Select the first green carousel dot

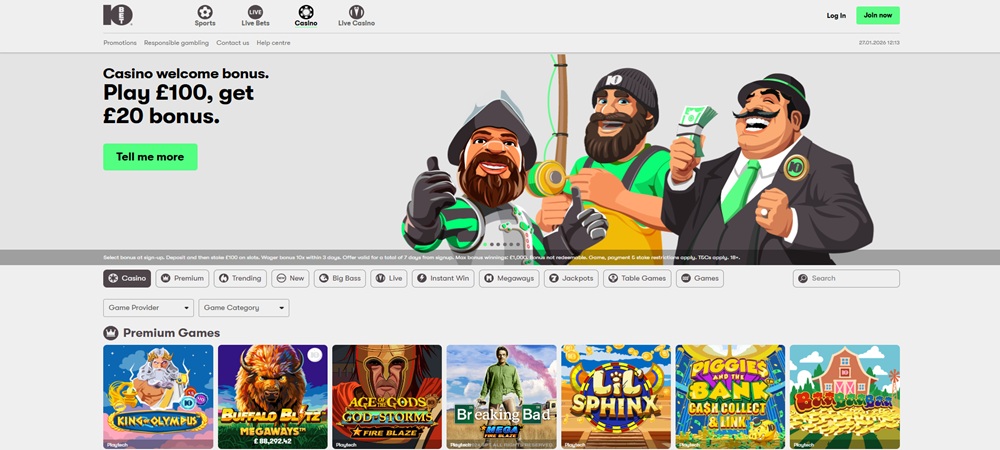(x=485, y=244)
